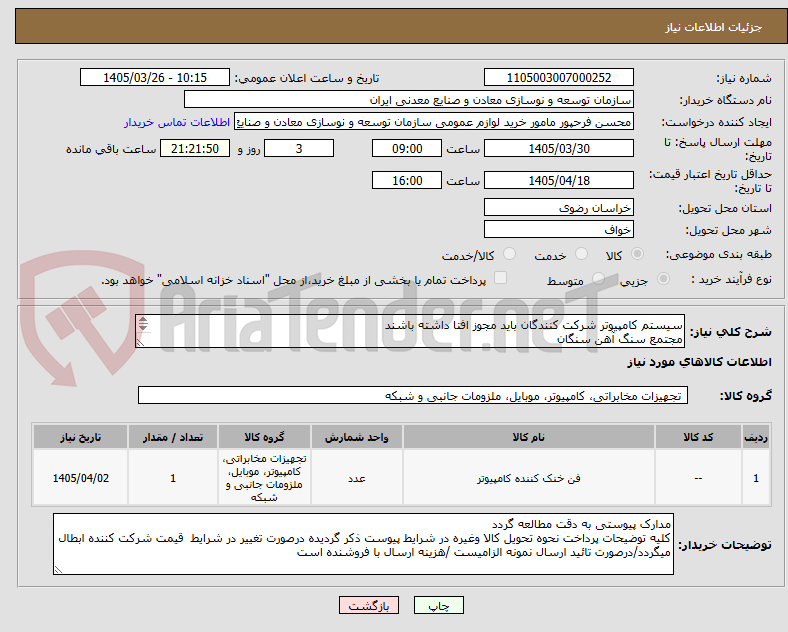Toggle the اسناد خزانه اسلامی payment checkbox

pyautogui.click(x=501, y=278)
